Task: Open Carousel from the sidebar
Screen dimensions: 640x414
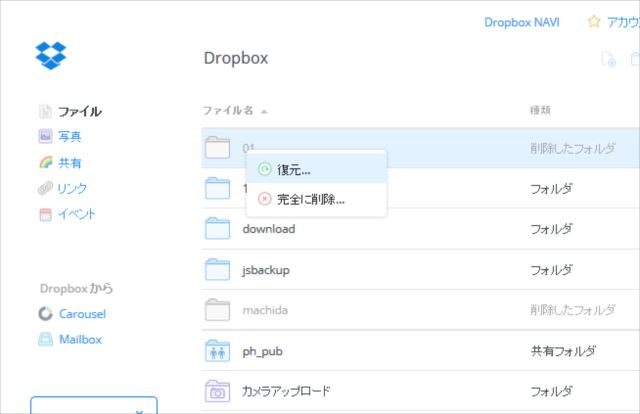Action: 82,314
